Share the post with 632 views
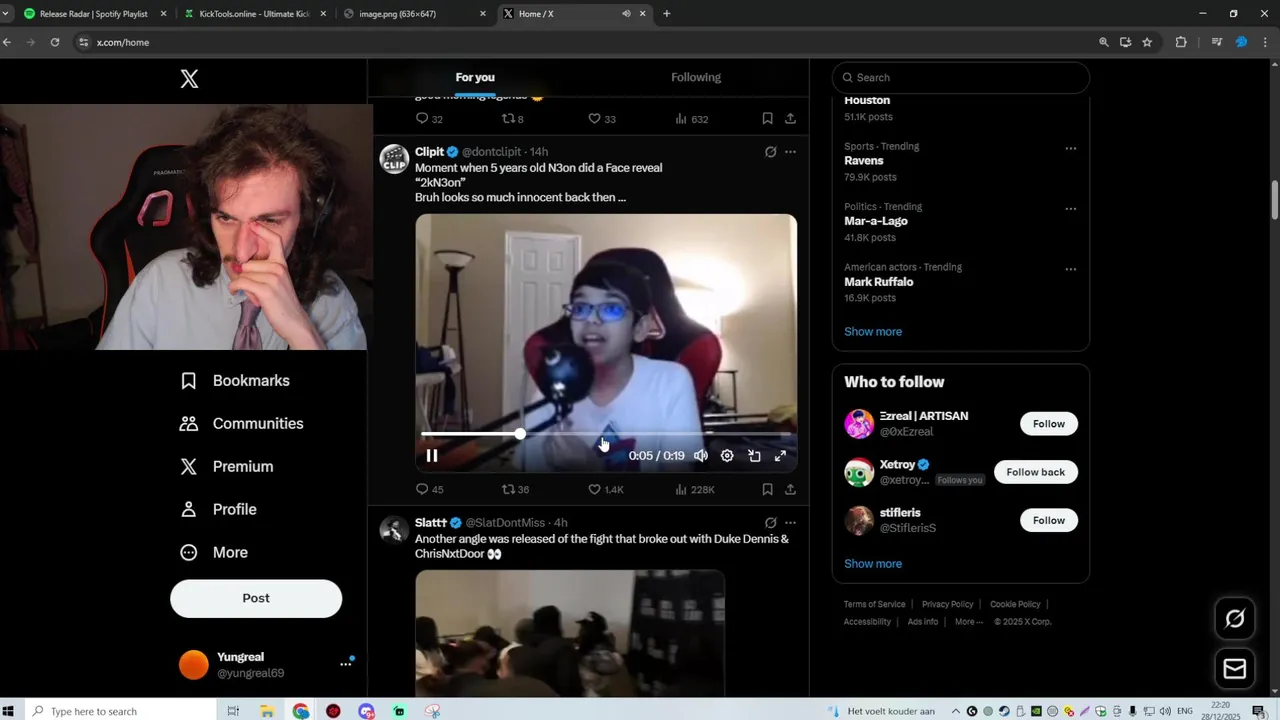Screen dimensions: 1280x720 click(x=790, y=119)
